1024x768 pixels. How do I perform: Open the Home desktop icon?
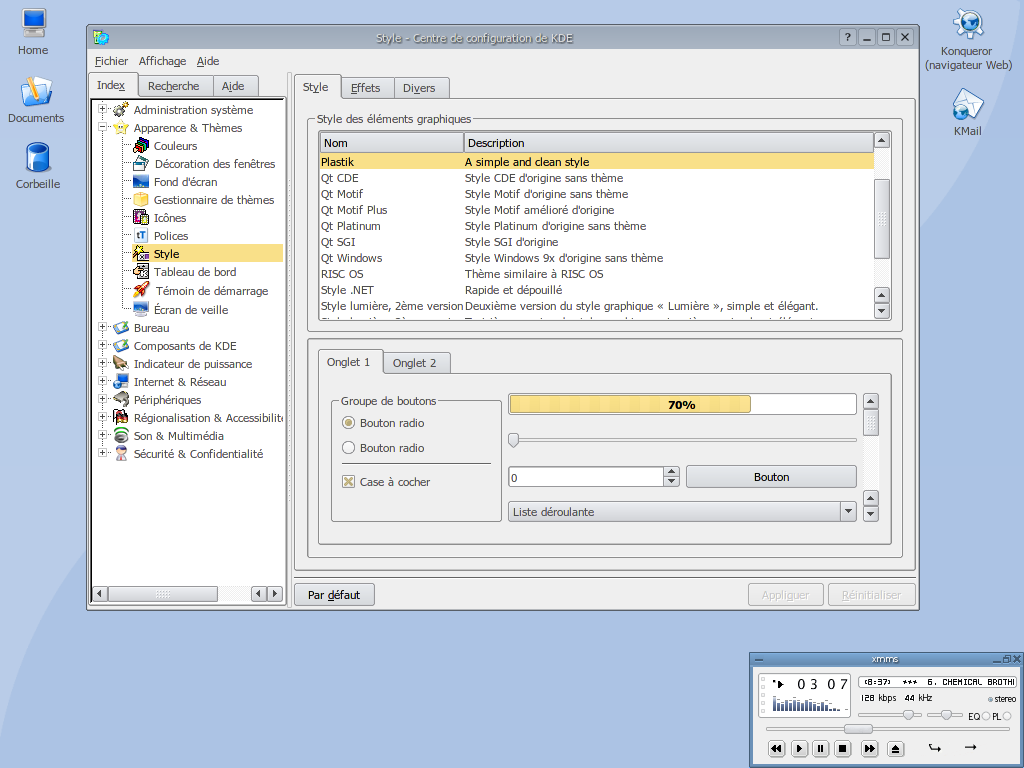tap(33, 24)
